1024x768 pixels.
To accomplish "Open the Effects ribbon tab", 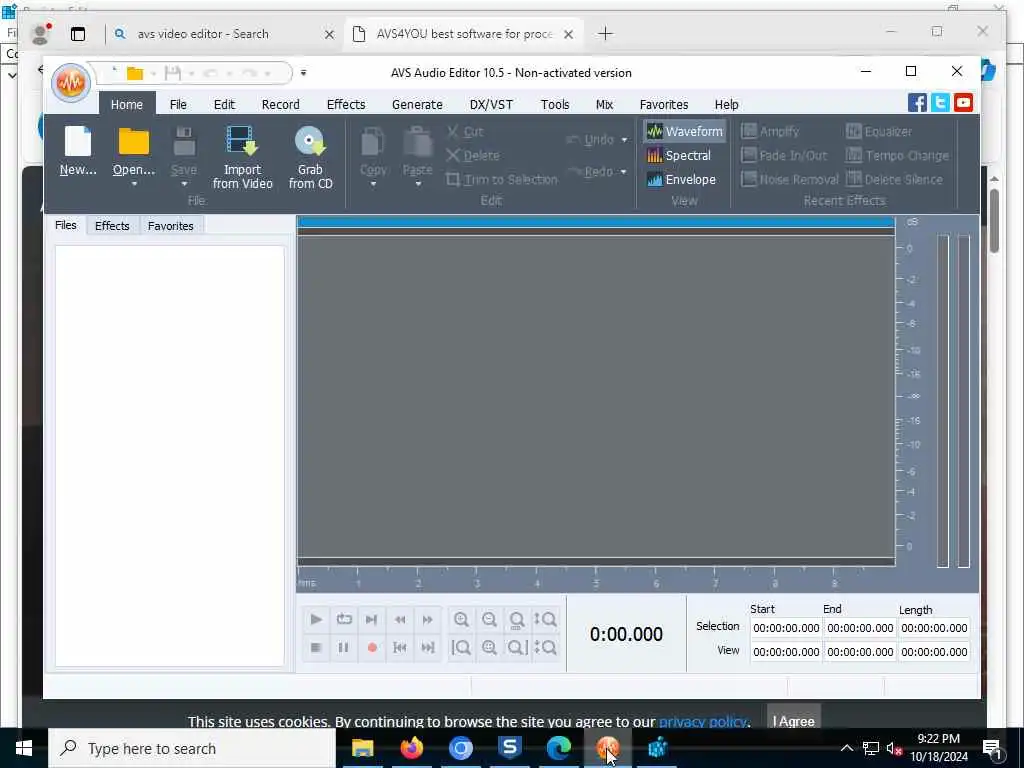I will pyautogui.click(x=346, y=104).
